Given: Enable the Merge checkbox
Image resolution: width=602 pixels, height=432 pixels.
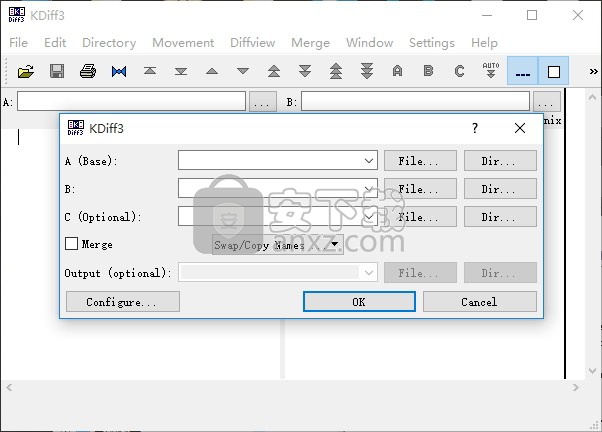Looking at the screenshot, I should click(x=71, y=243).
